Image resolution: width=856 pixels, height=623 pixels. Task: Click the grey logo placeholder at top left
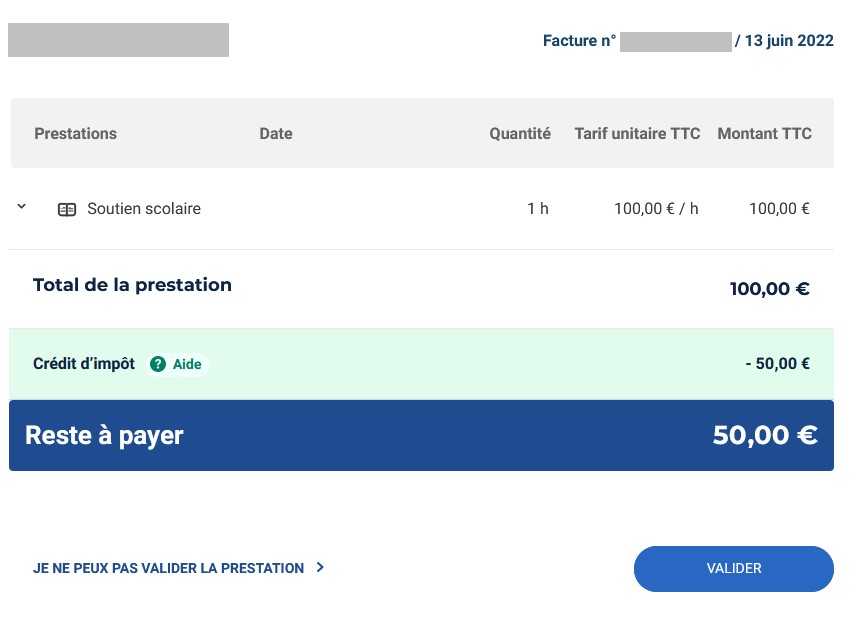[x=118, y=40]
